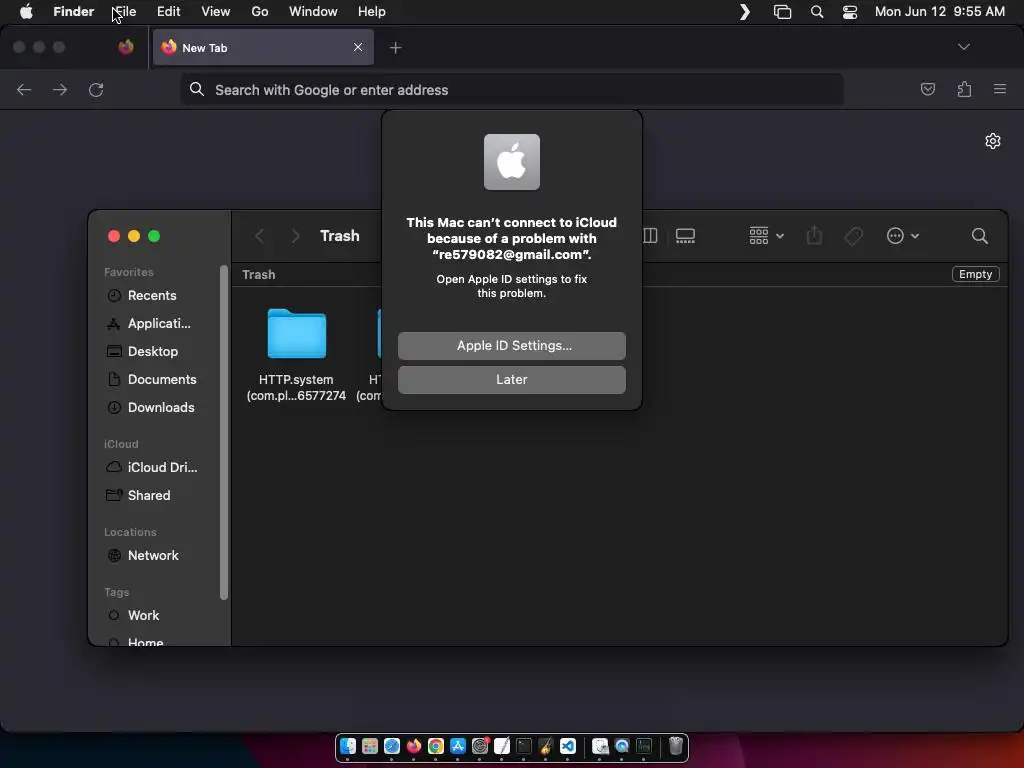
Task: Open Firefox from the Dock
Action: click(x=414, y=746)
